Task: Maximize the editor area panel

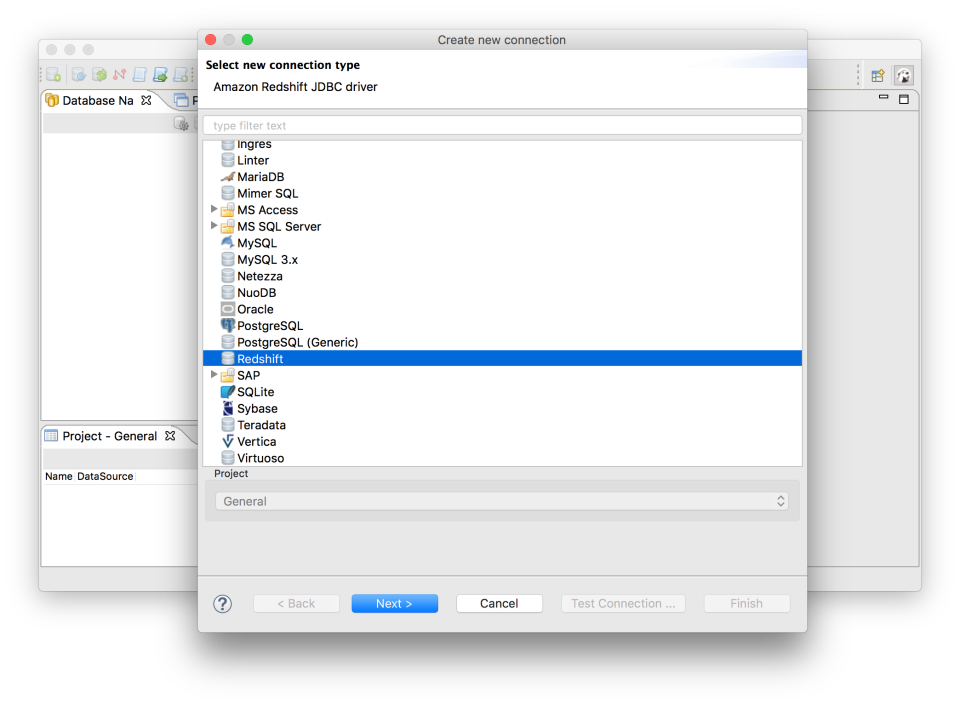Action: [904, 99]
